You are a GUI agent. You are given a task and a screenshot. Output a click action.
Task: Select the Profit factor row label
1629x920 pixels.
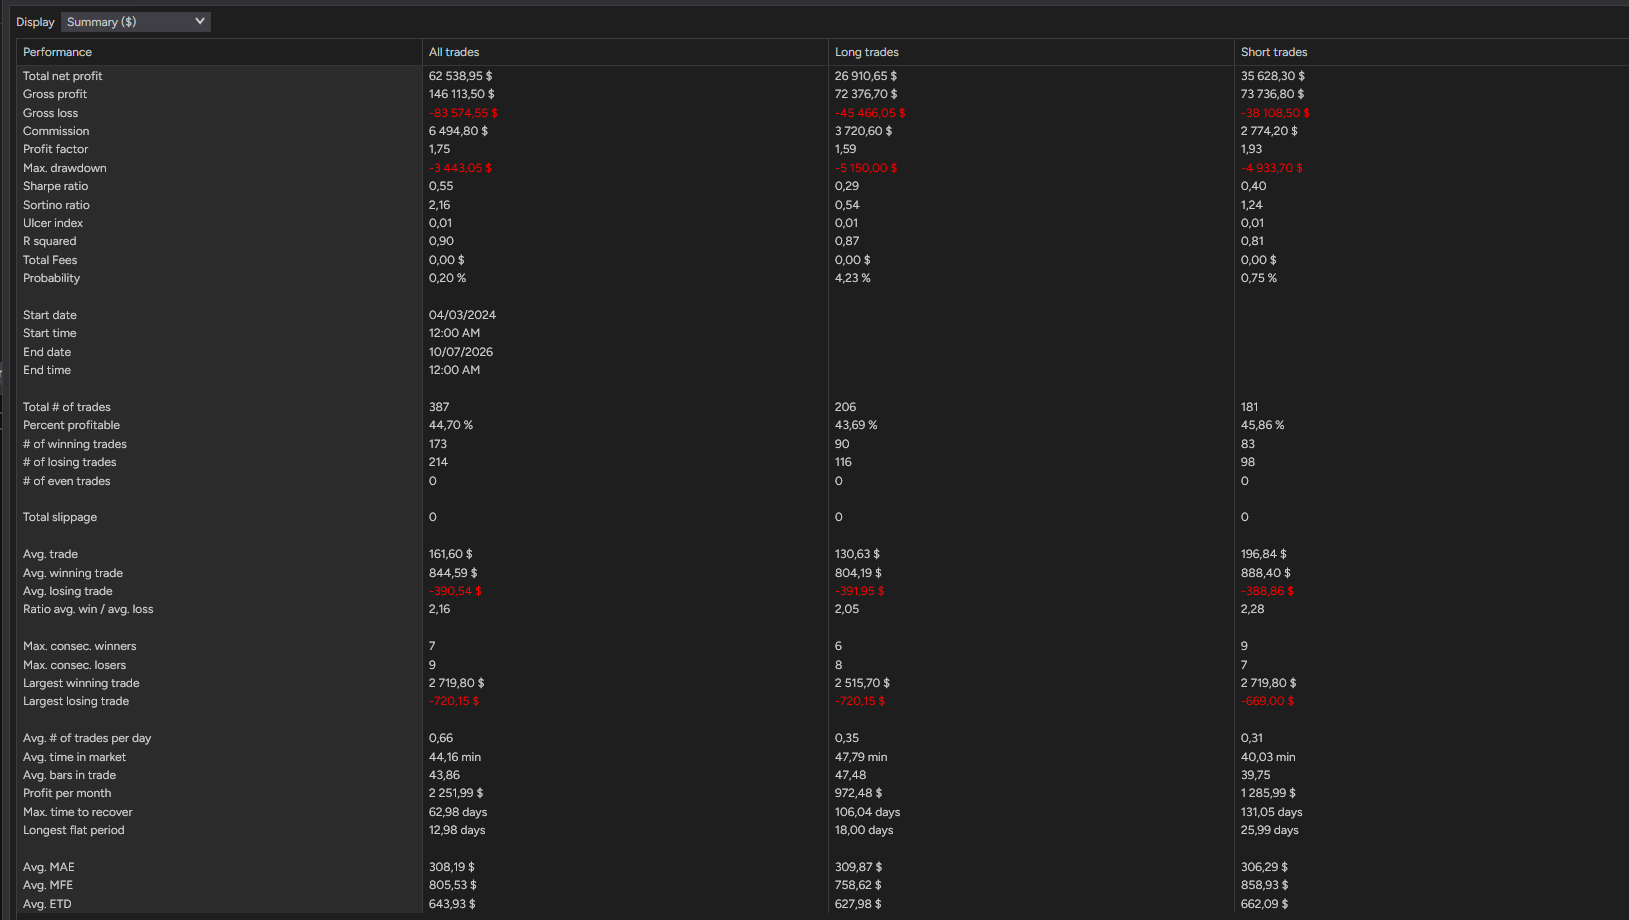pos(56,149)
